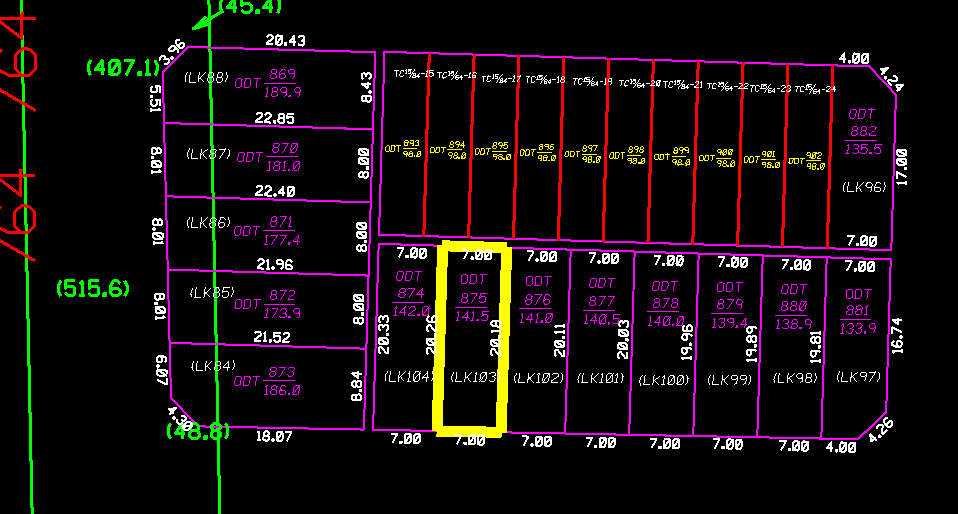The height and width of the screenshot is (514, 958).
Task: Click the LK98 lot label
Action: 795,379
